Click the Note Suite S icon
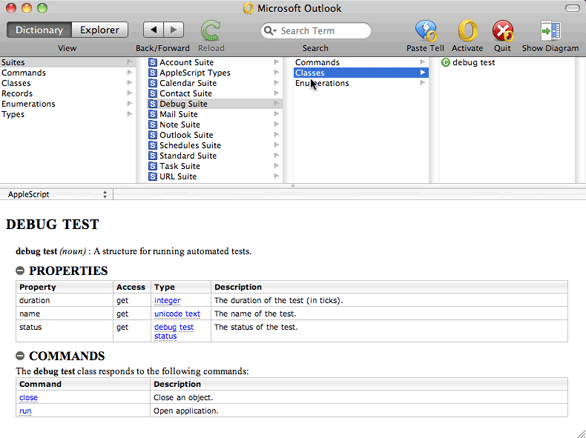The height and width of the screenshot is (438, 586). click(x=152, y=124)
